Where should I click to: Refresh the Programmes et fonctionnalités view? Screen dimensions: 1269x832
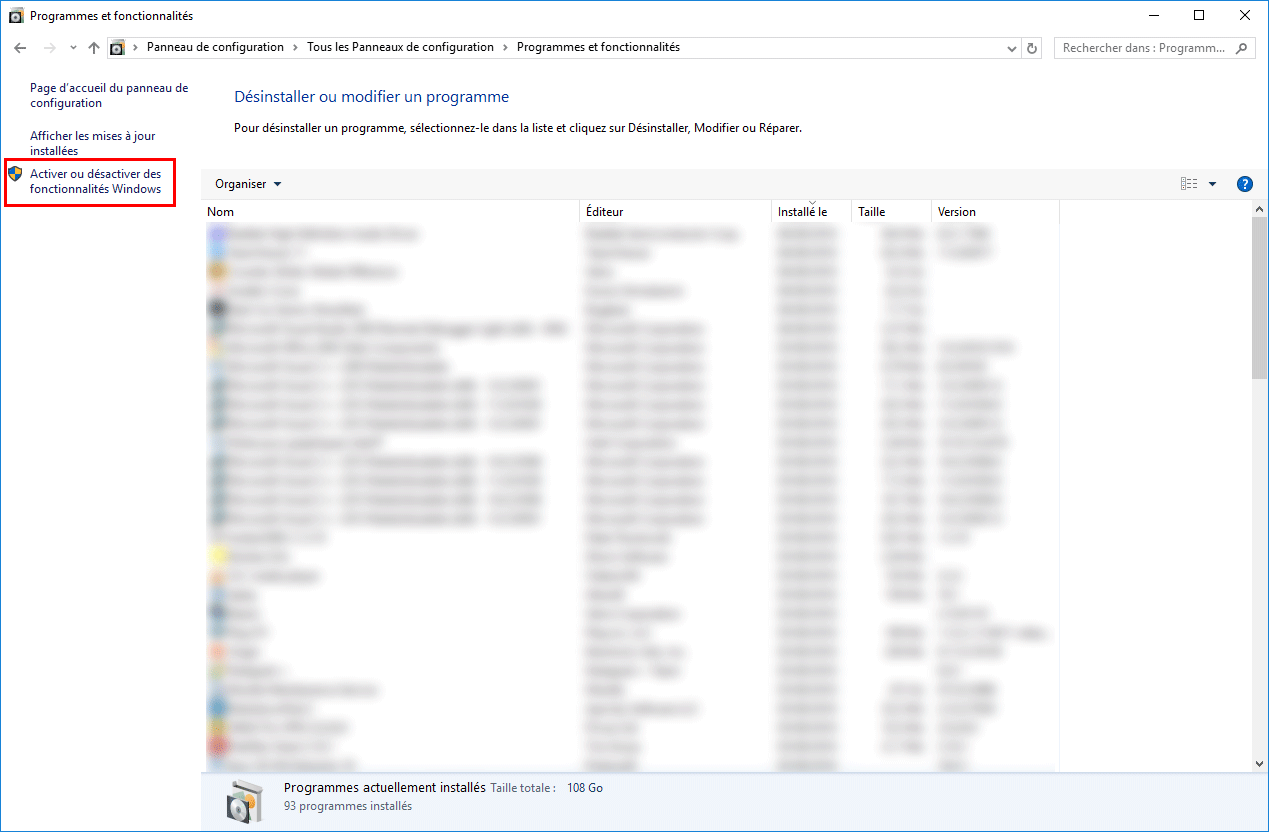click(1033, 48)
